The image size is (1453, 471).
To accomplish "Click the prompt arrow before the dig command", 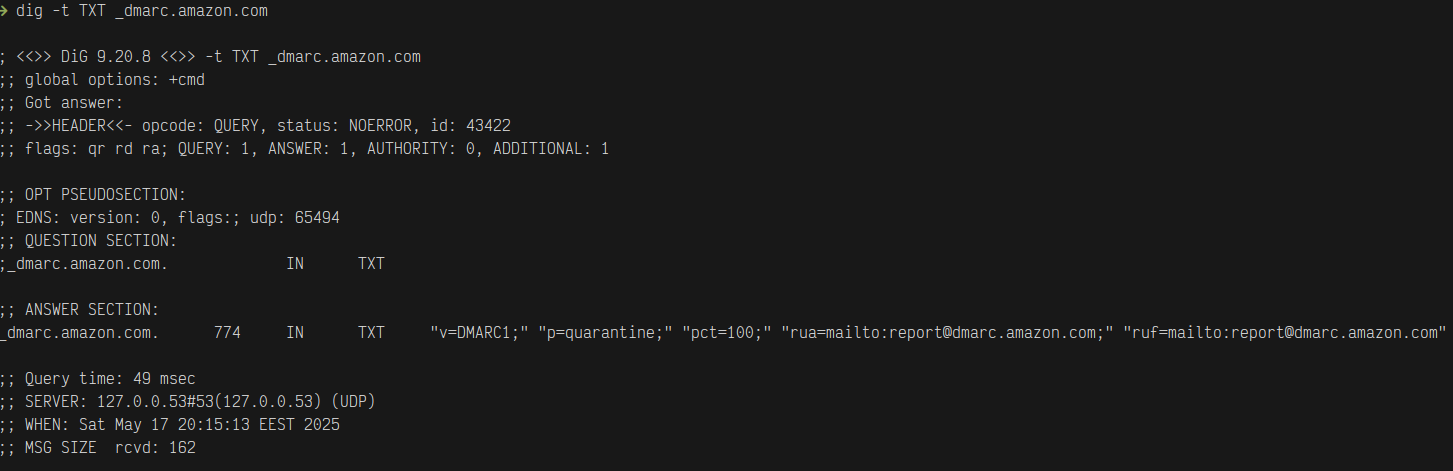I will 5,12.
